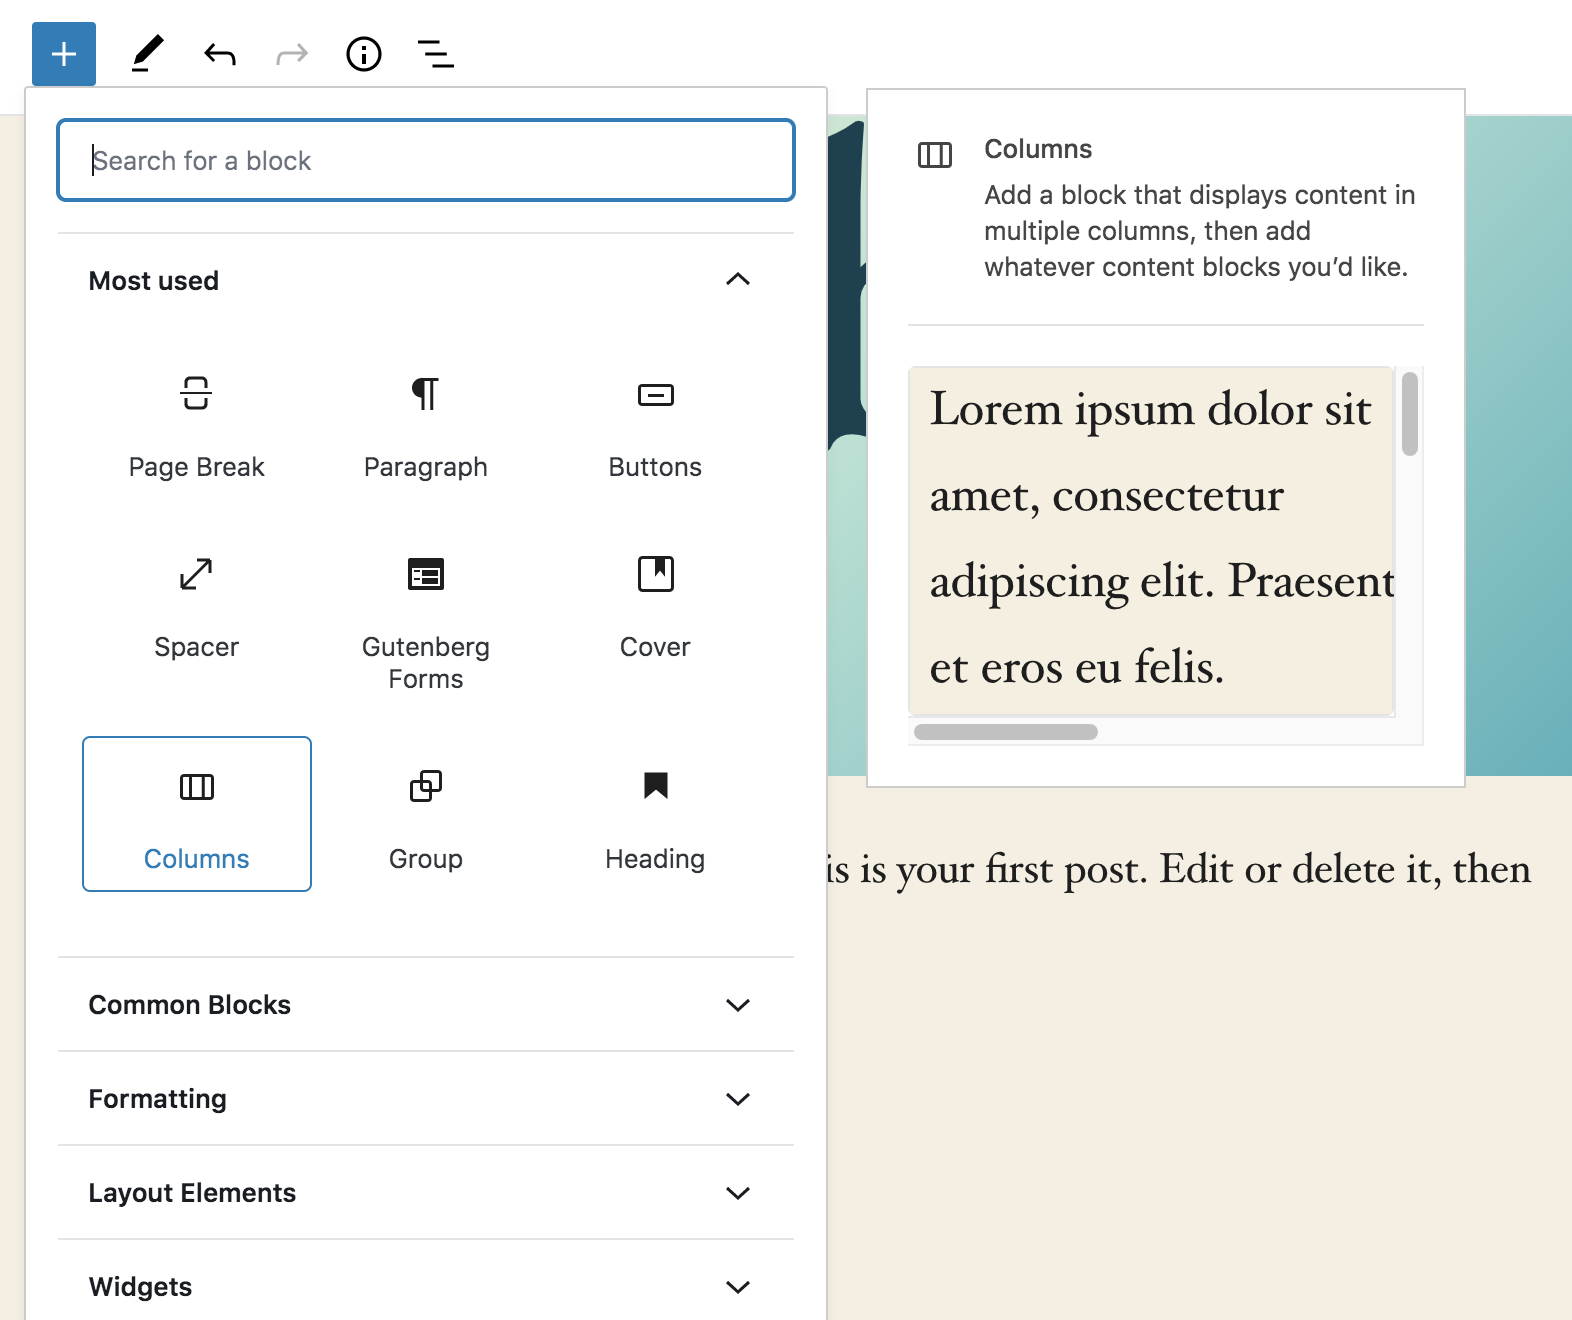Expand the Formatting section
1572x1320 pixels.
(x=426, y=1099)
